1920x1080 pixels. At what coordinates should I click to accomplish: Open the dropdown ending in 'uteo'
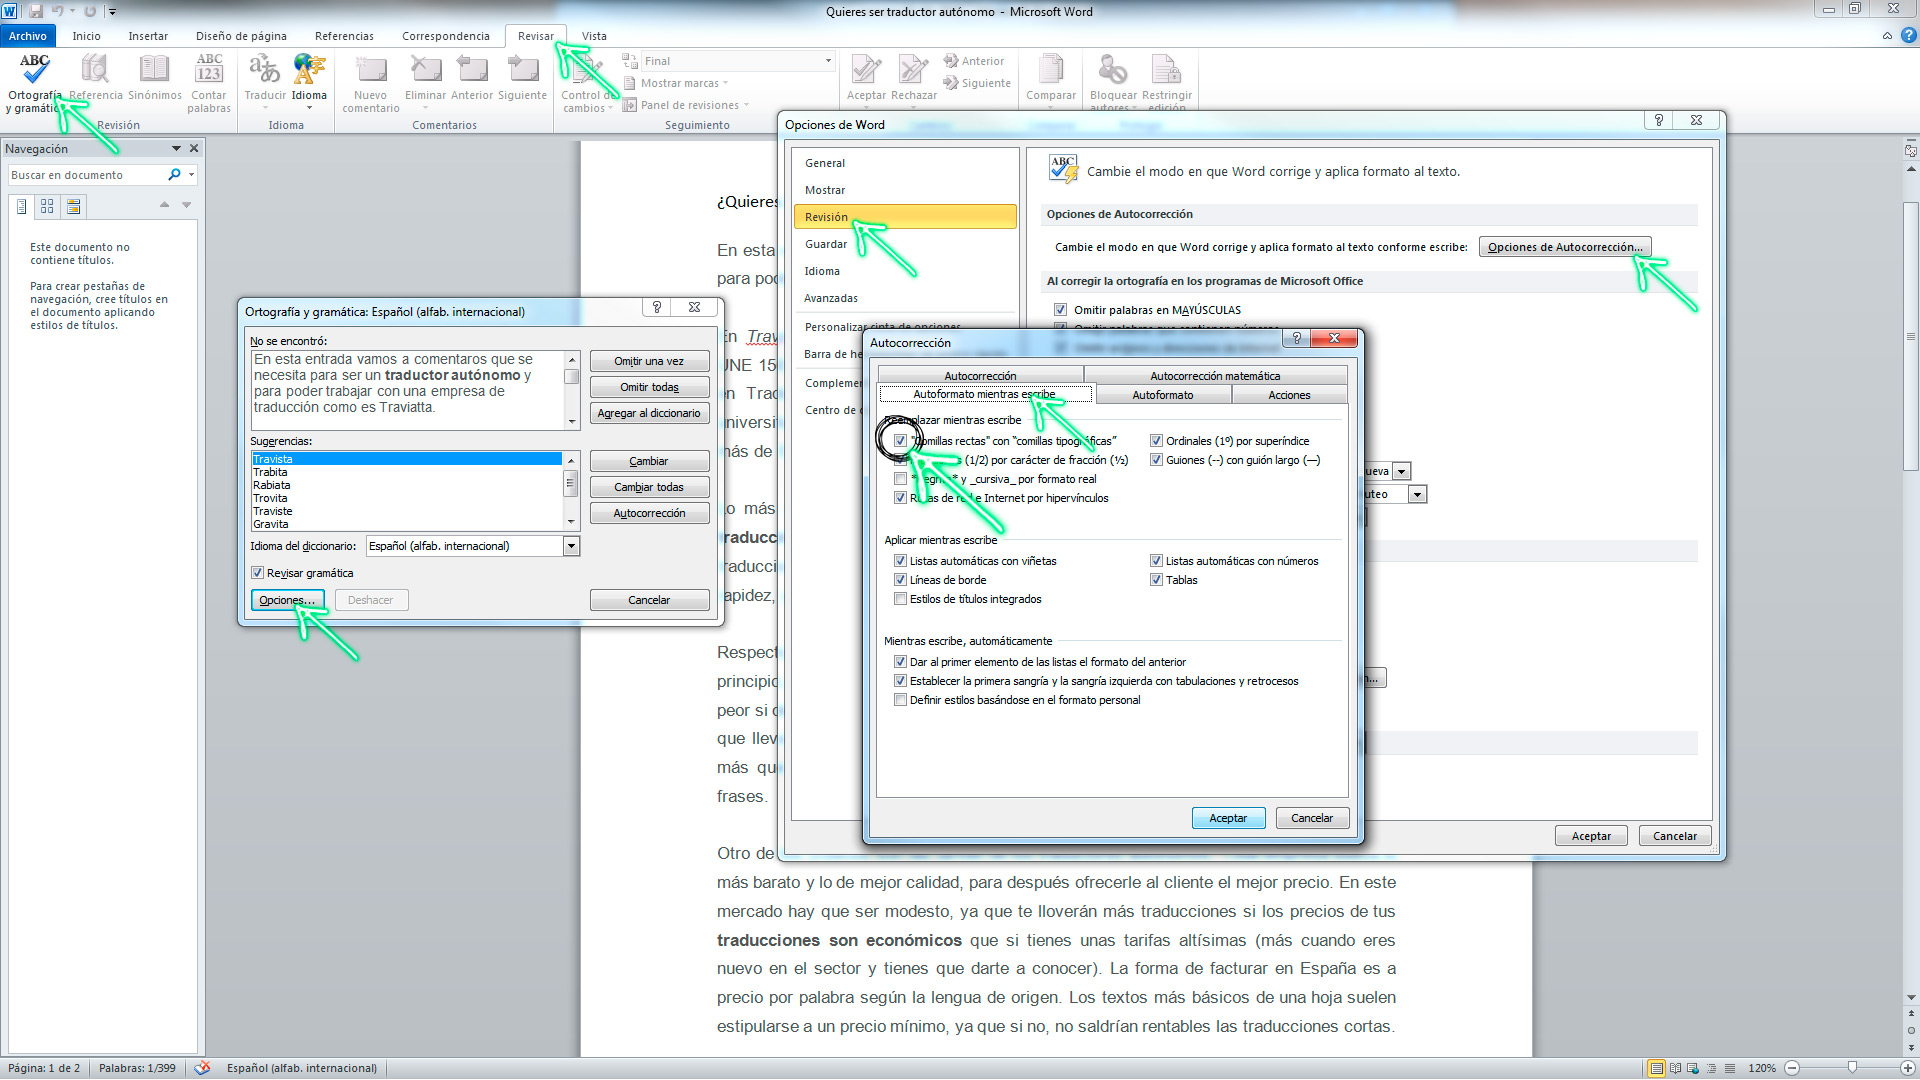pyautogui.click(x=1417, y=494)
